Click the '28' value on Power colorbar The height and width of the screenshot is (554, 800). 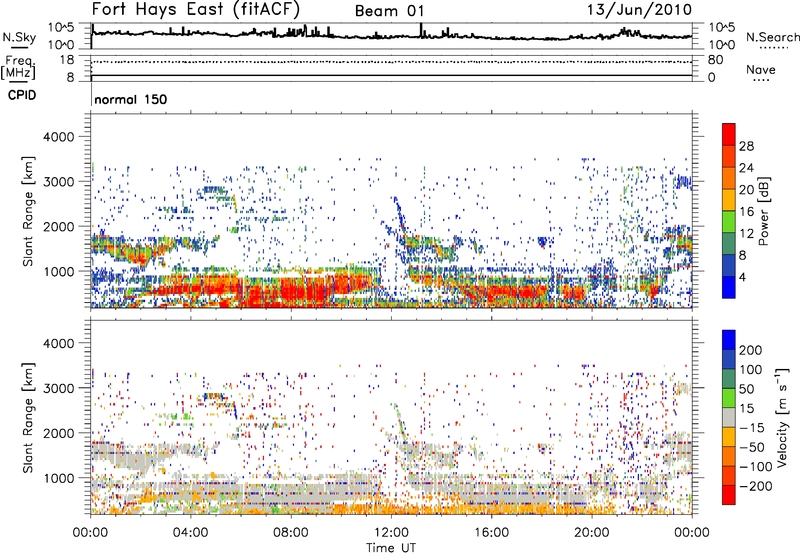coord(746,146)
